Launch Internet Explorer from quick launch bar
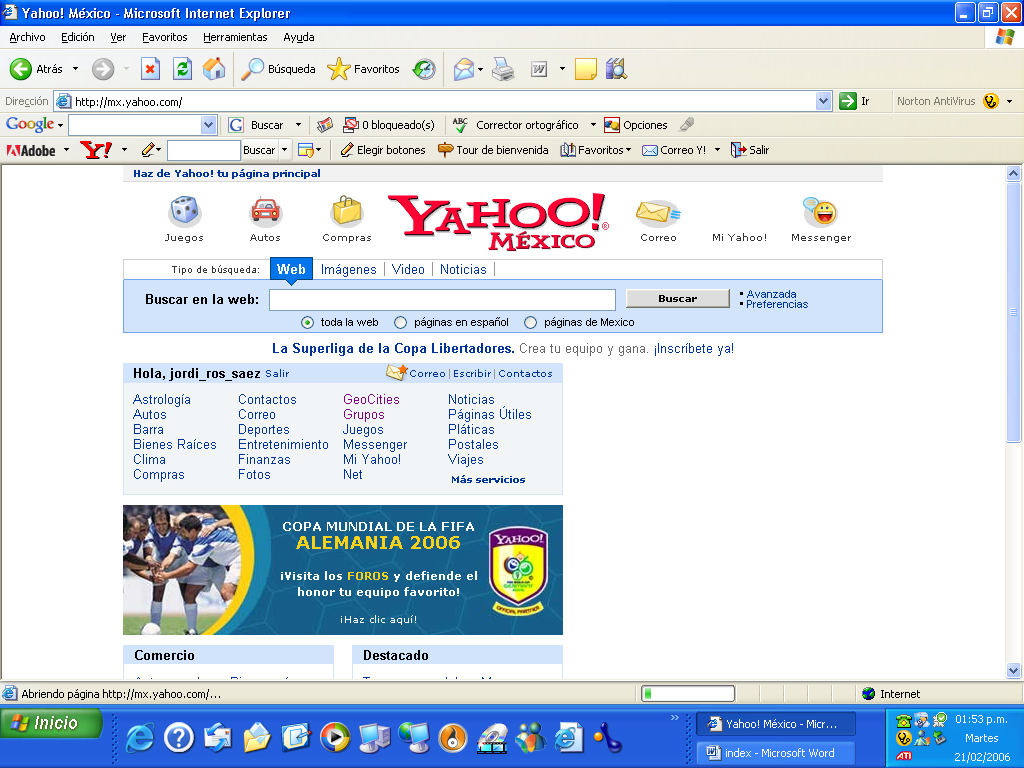 point(139,738)
